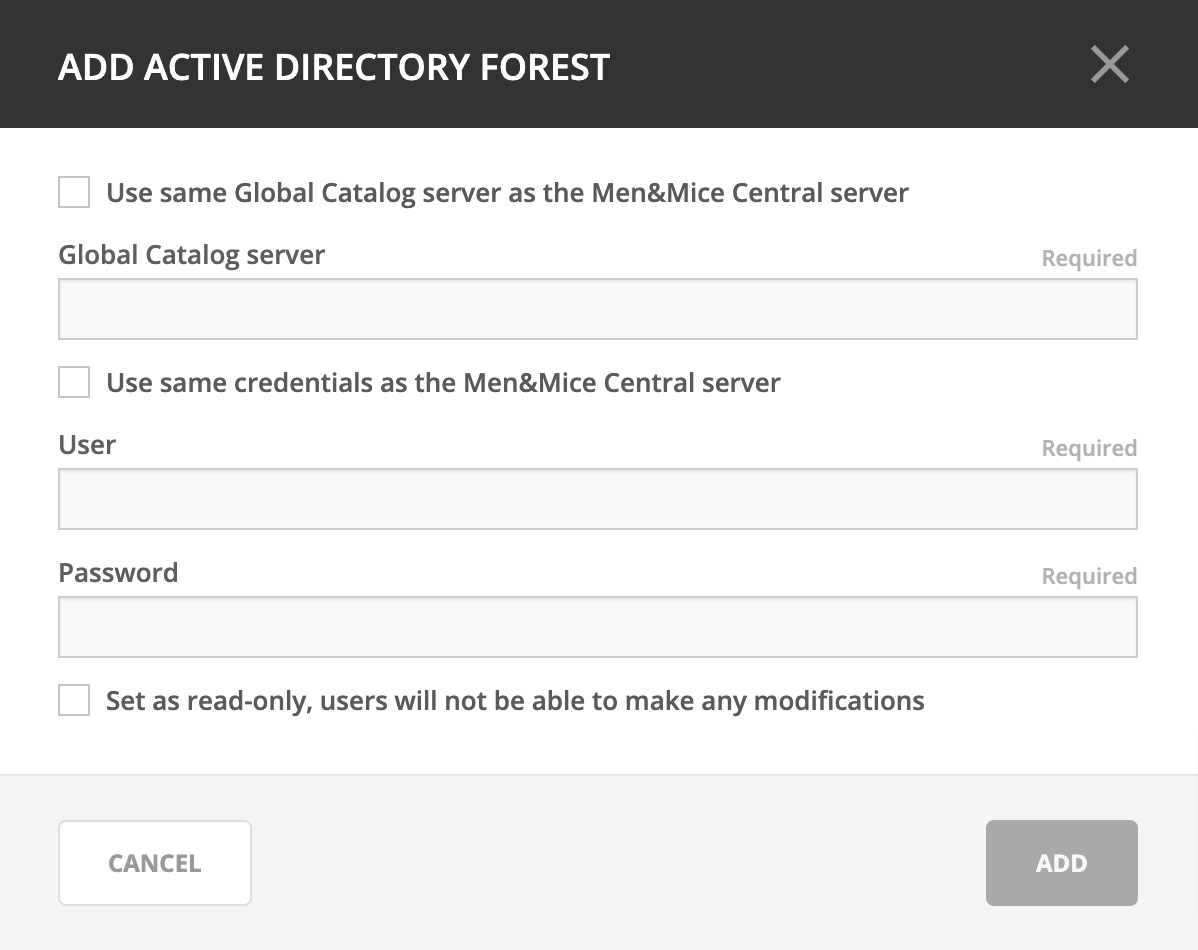Focus the Global Catalog server text field

pyautogui.click(x=597, y=309)
